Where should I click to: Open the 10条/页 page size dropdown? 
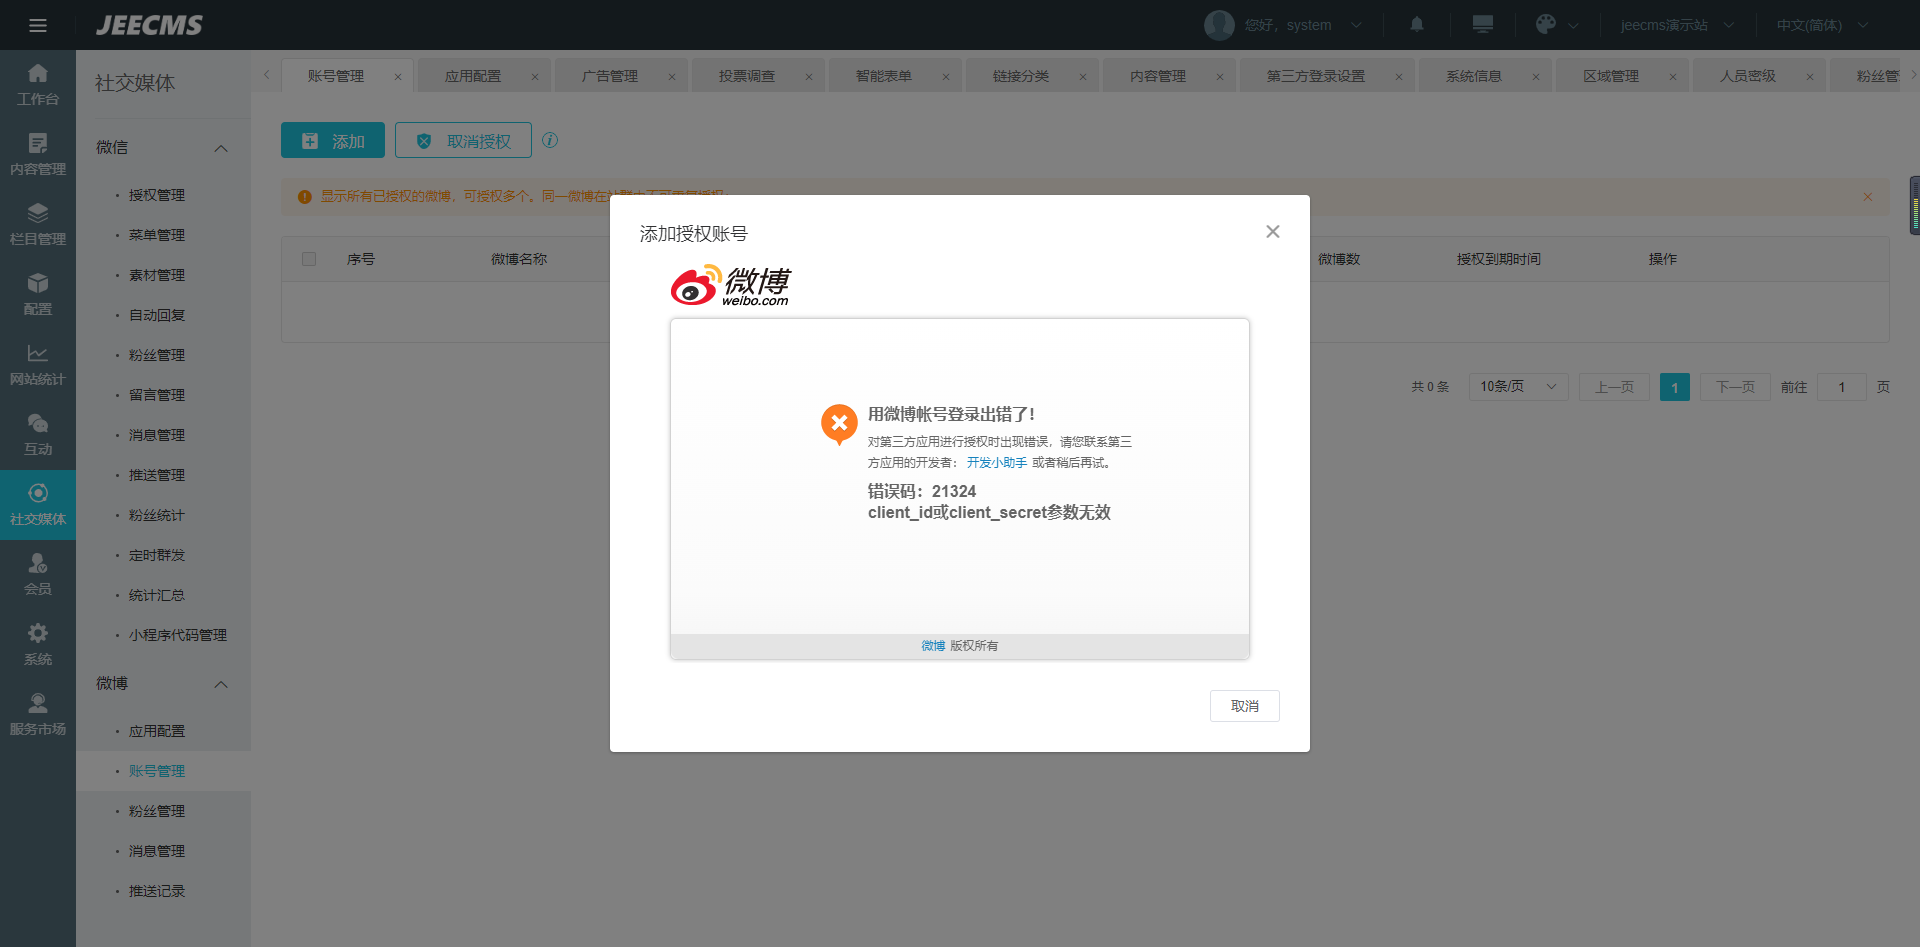[1518, 387]
